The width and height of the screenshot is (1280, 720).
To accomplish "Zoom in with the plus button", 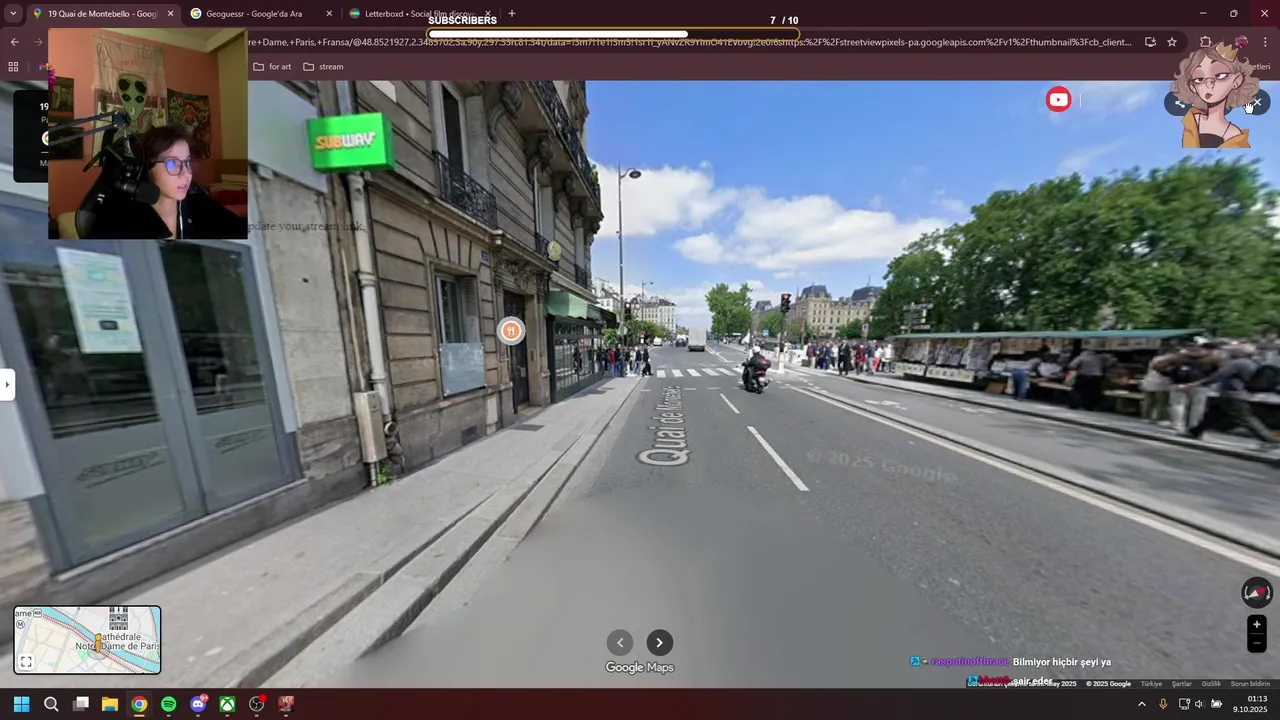I will pos(1257,625).
